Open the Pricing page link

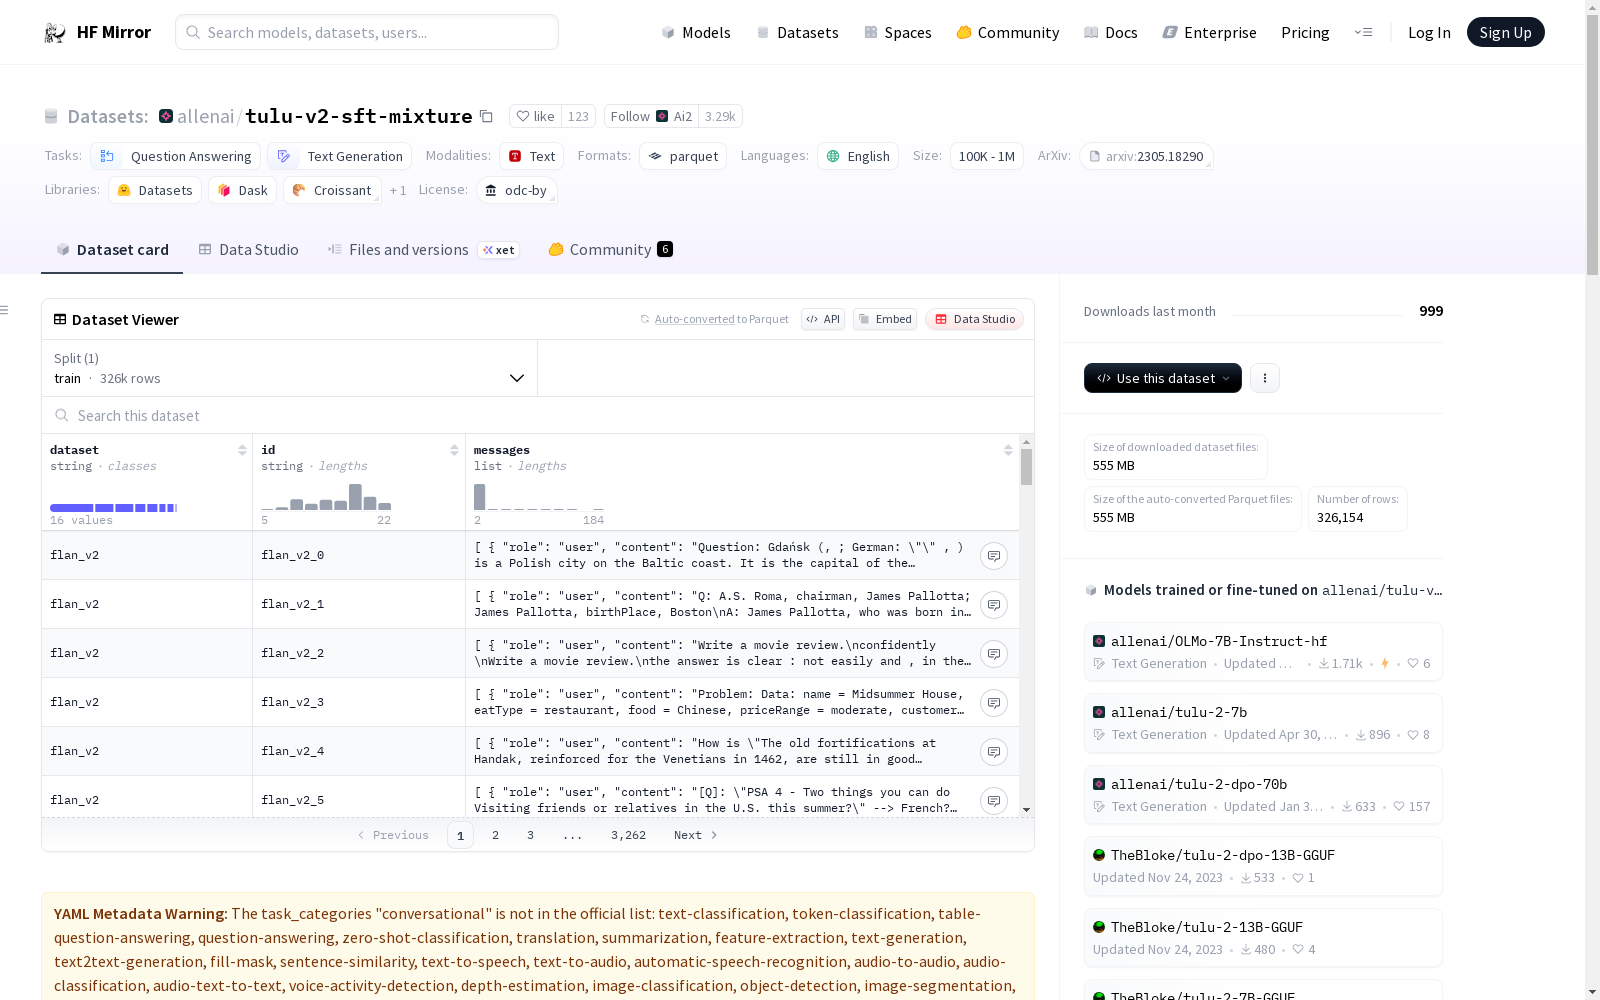(x=1305, y=32)
